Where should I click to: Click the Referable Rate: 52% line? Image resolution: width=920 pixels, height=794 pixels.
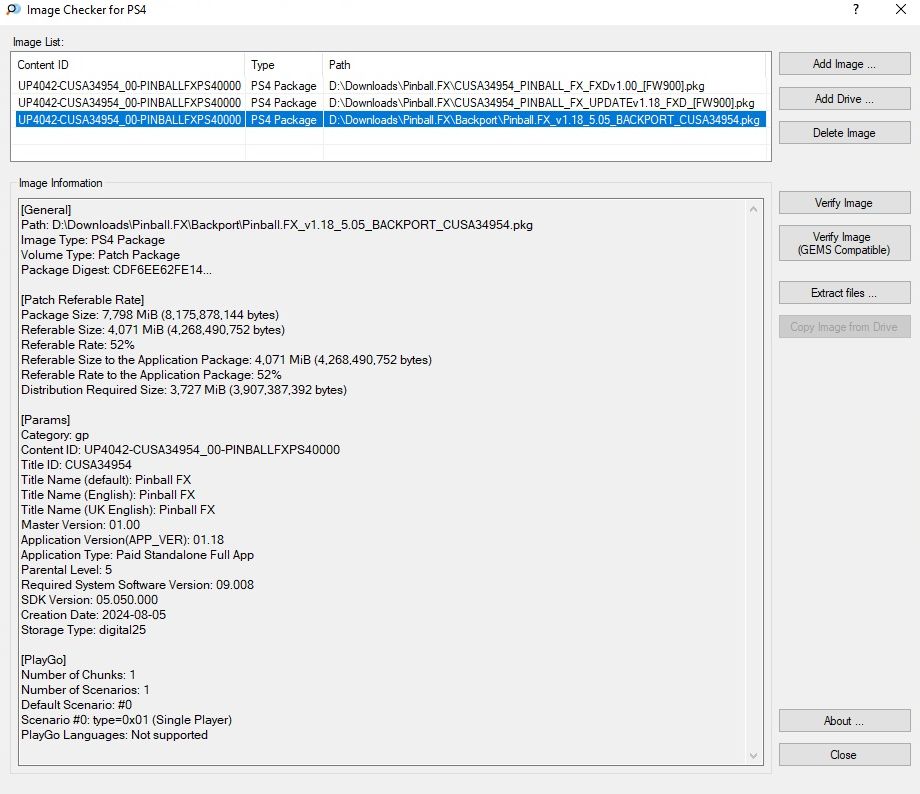coord(77,344)
